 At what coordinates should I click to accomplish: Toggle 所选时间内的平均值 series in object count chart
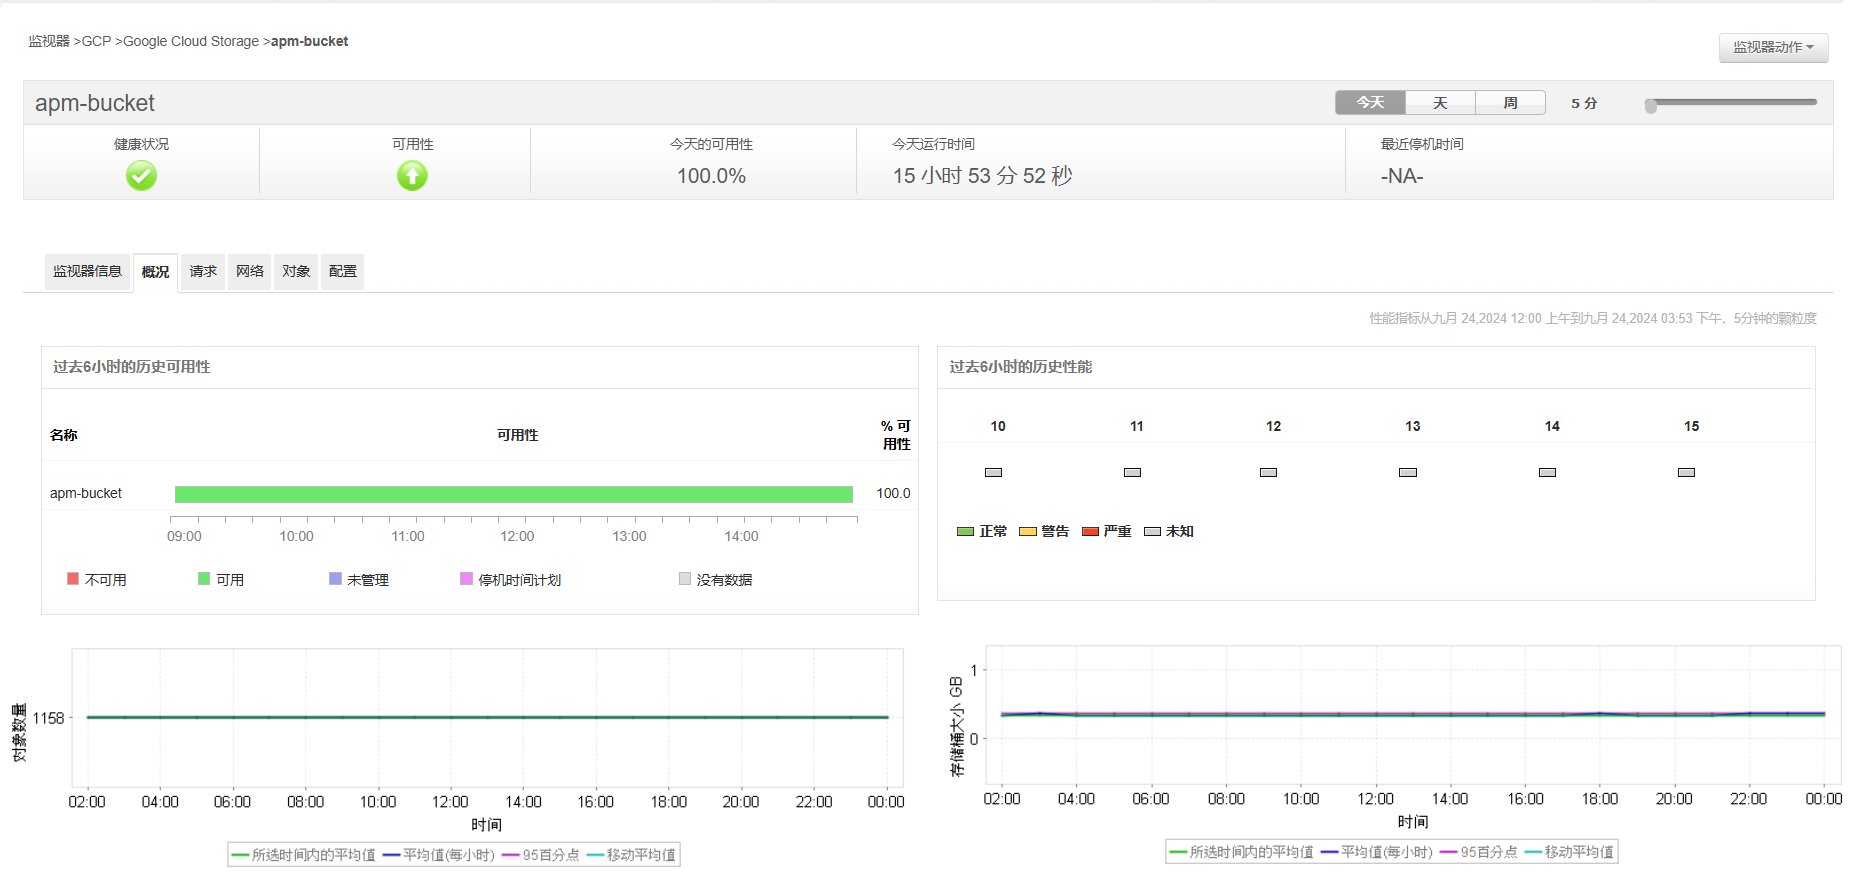303,855
